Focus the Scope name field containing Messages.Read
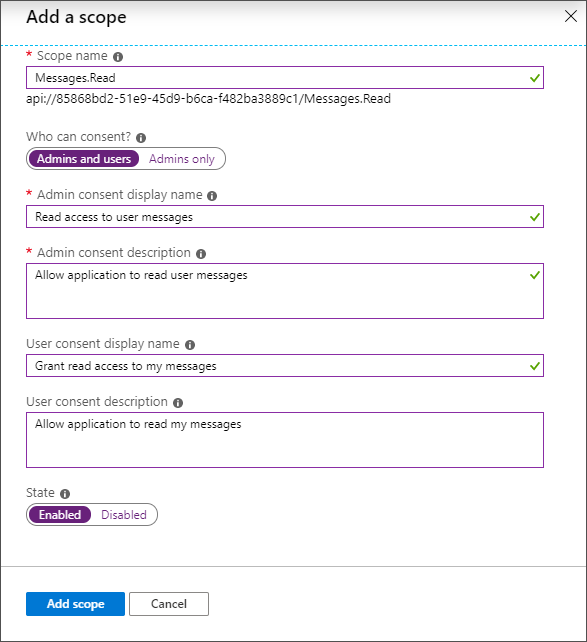 285,78
